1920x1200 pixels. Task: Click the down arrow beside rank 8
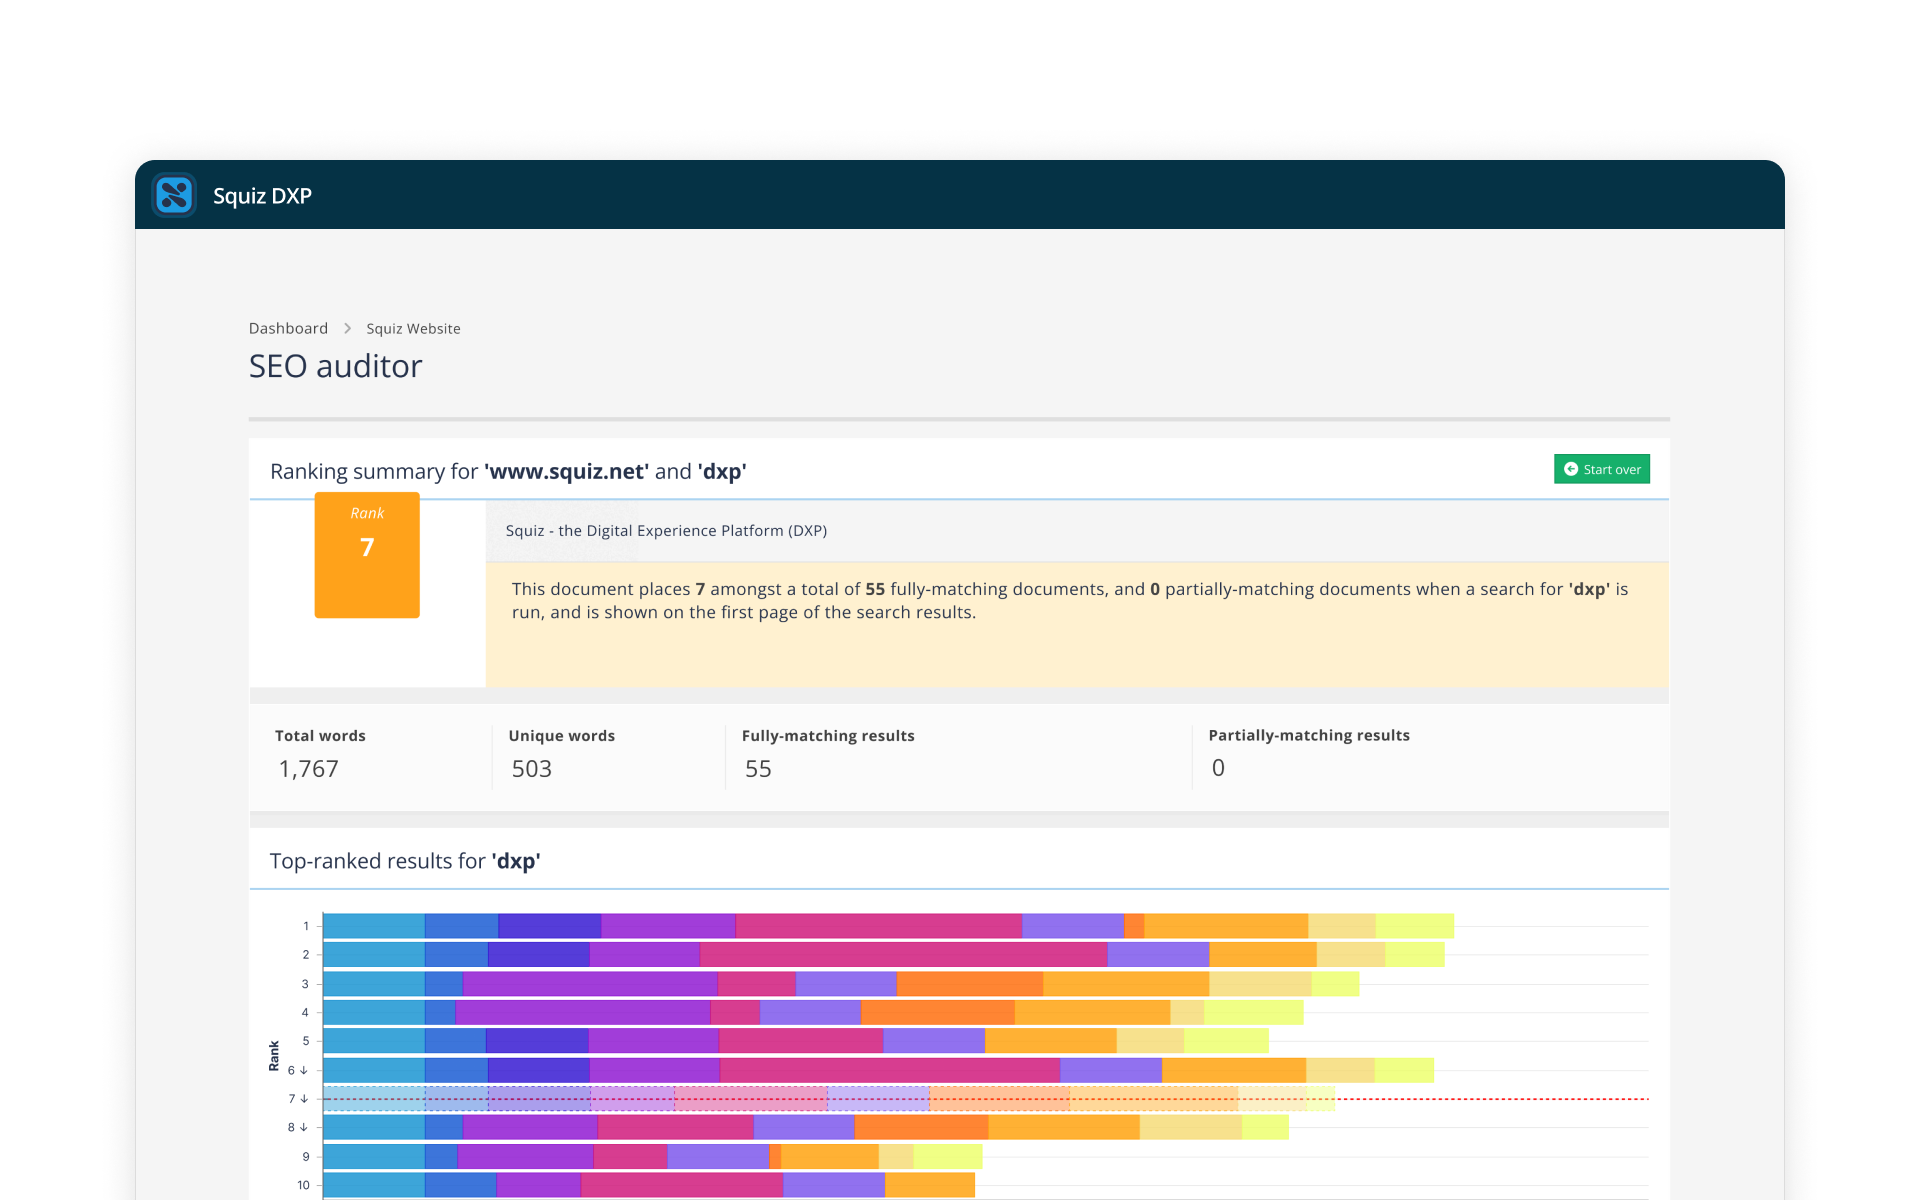(304, 1127)
